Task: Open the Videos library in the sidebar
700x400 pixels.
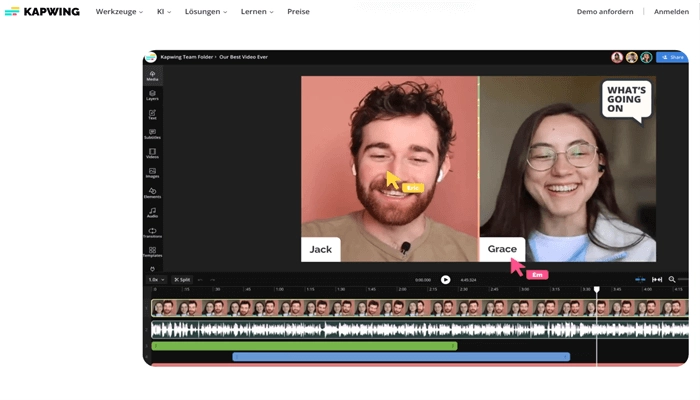Action: coord(152,154)
